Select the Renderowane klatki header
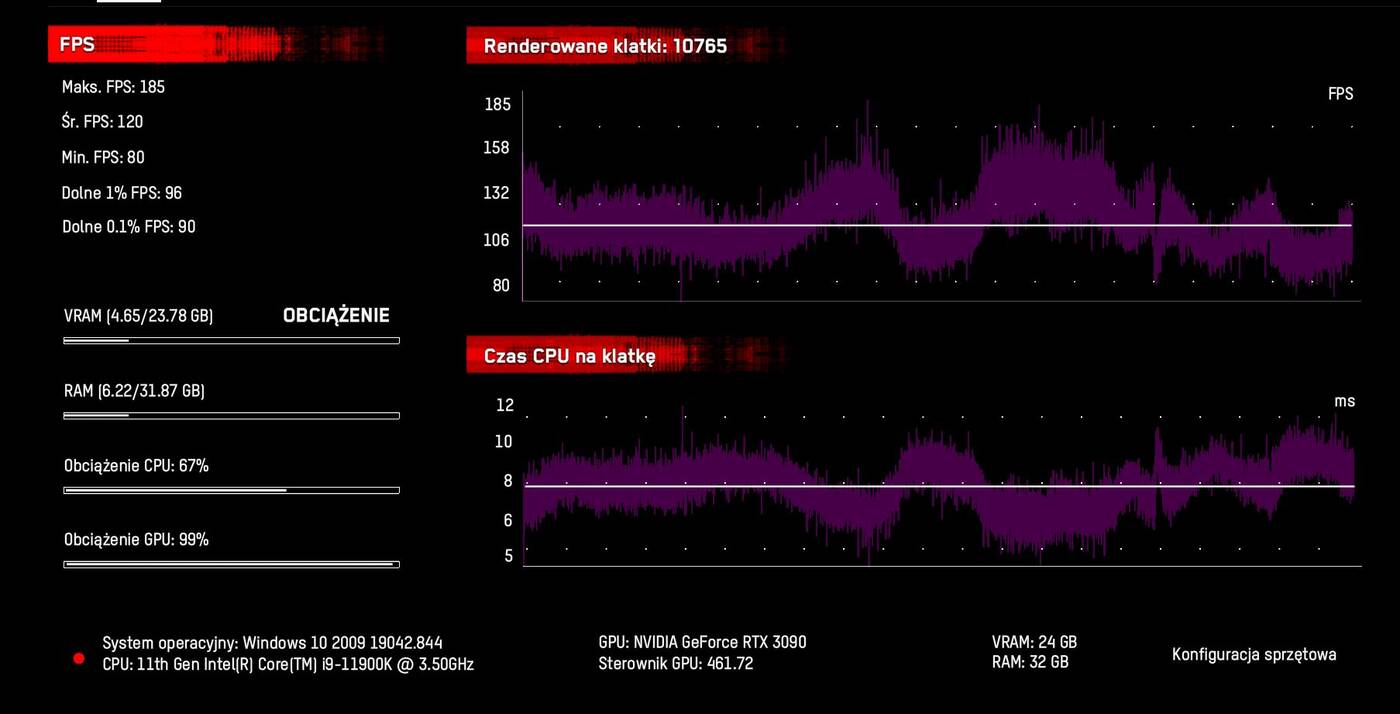Image resolution: width=1400 pixels, height=714 pixels. click(x=605, y=46)
